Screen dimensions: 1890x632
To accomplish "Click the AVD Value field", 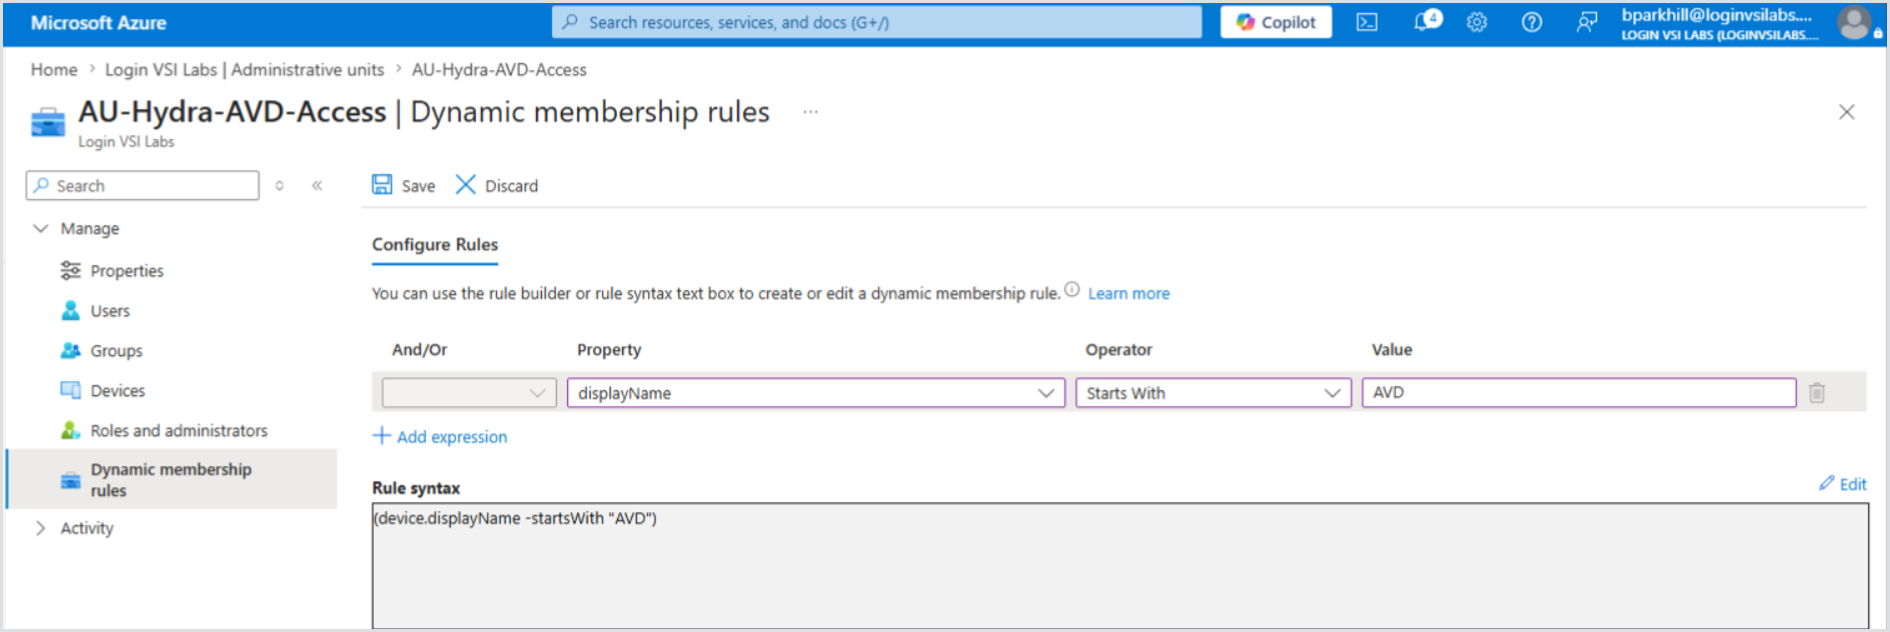I will pos(1579,393).
